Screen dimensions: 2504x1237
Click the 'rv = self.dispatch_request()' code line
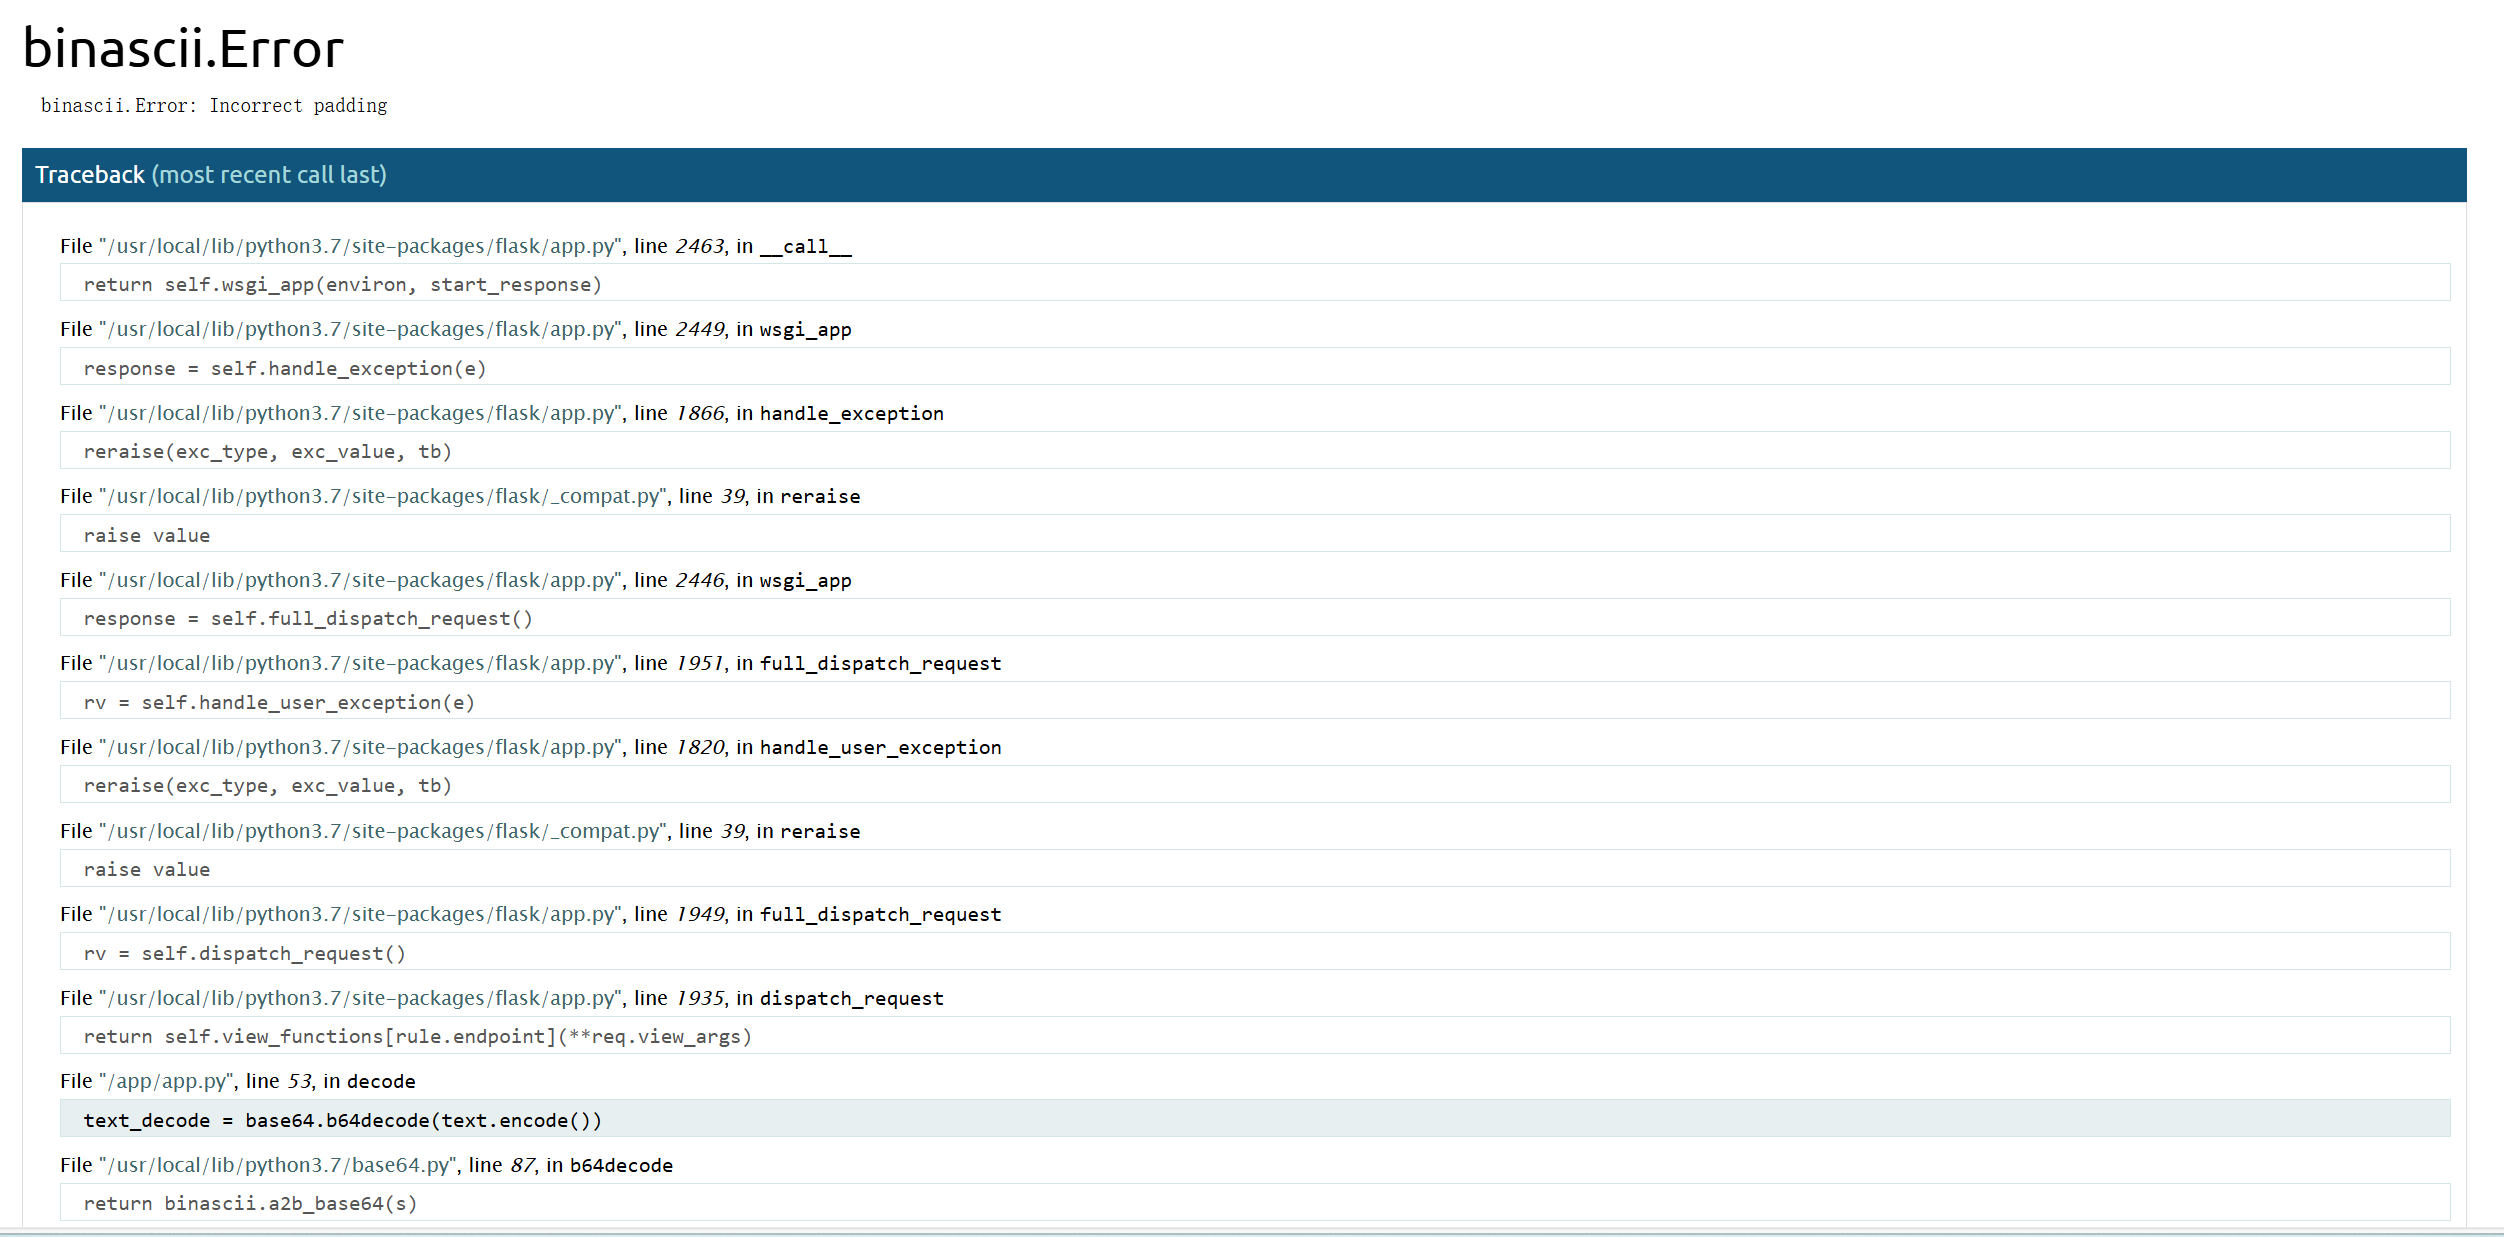point(245,953)
